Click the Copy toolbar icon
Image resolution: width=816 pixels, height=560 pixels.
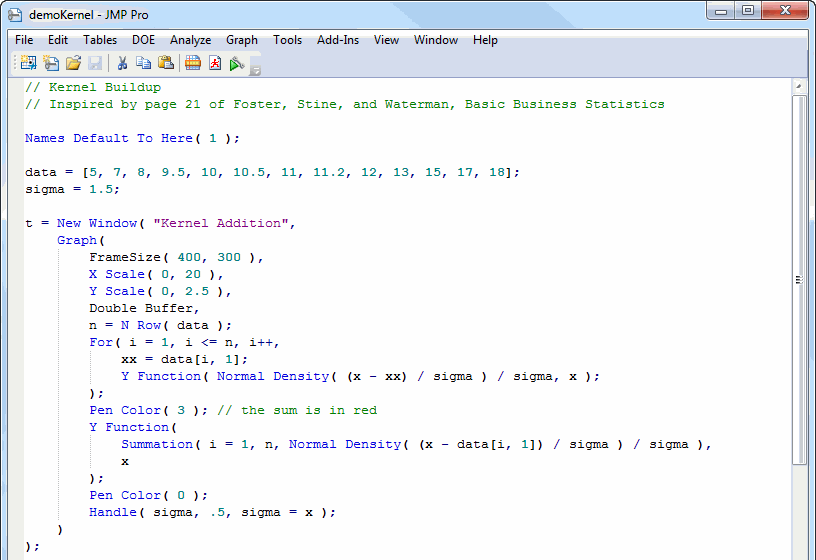click(x=144, y=63)
